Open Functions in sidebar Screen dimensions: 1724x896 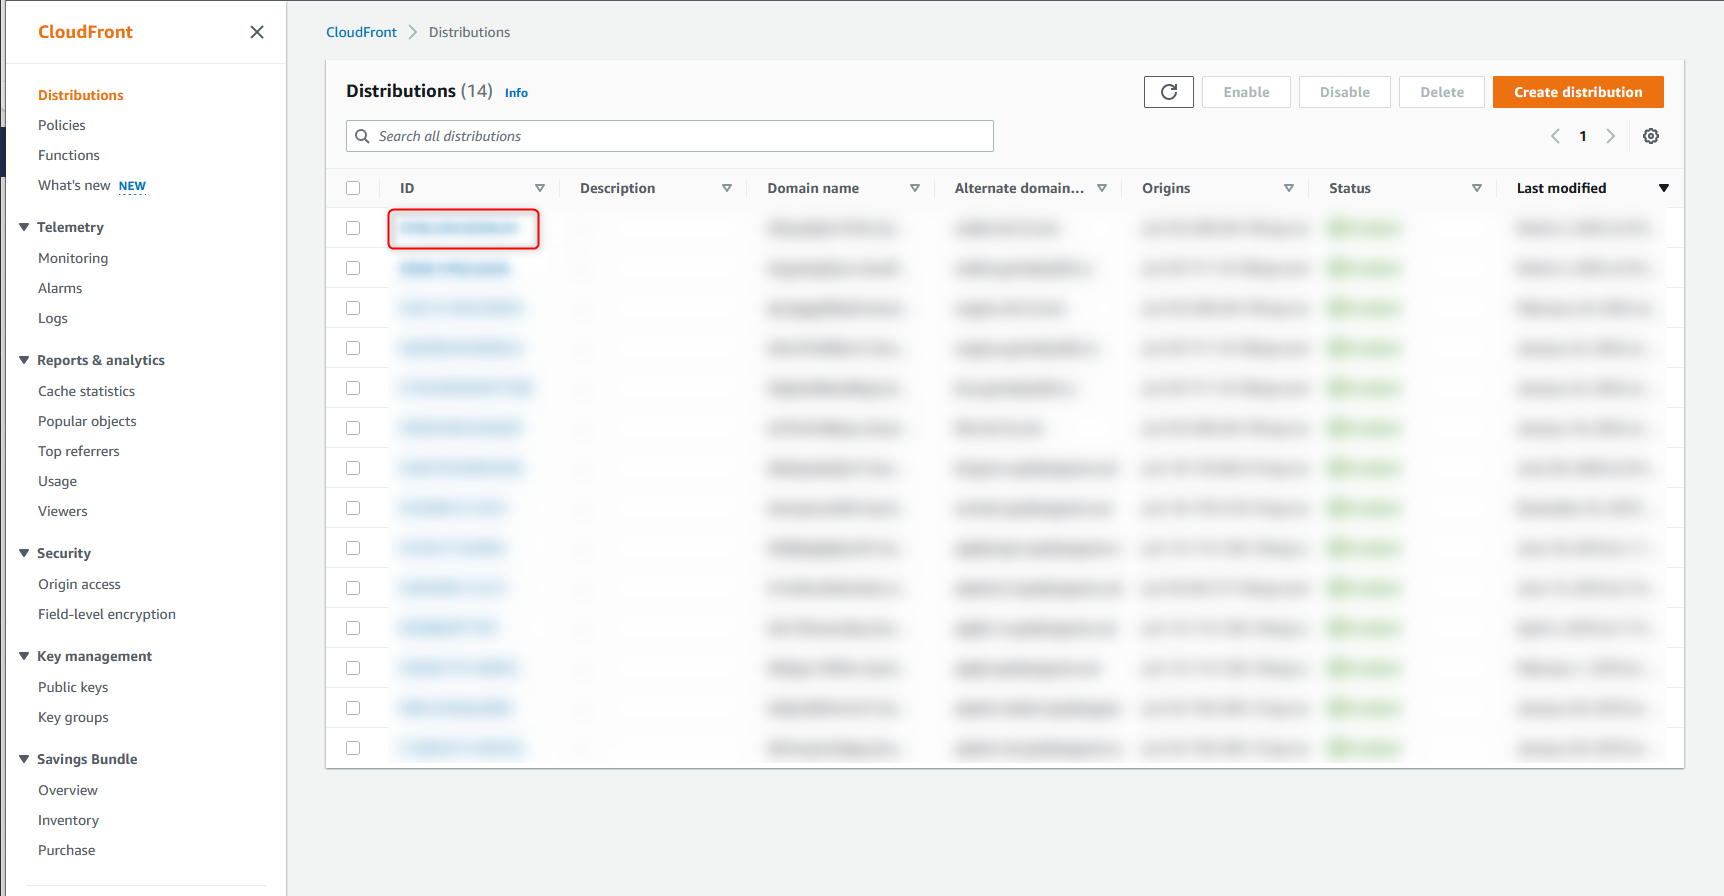[x=69, y=155]
